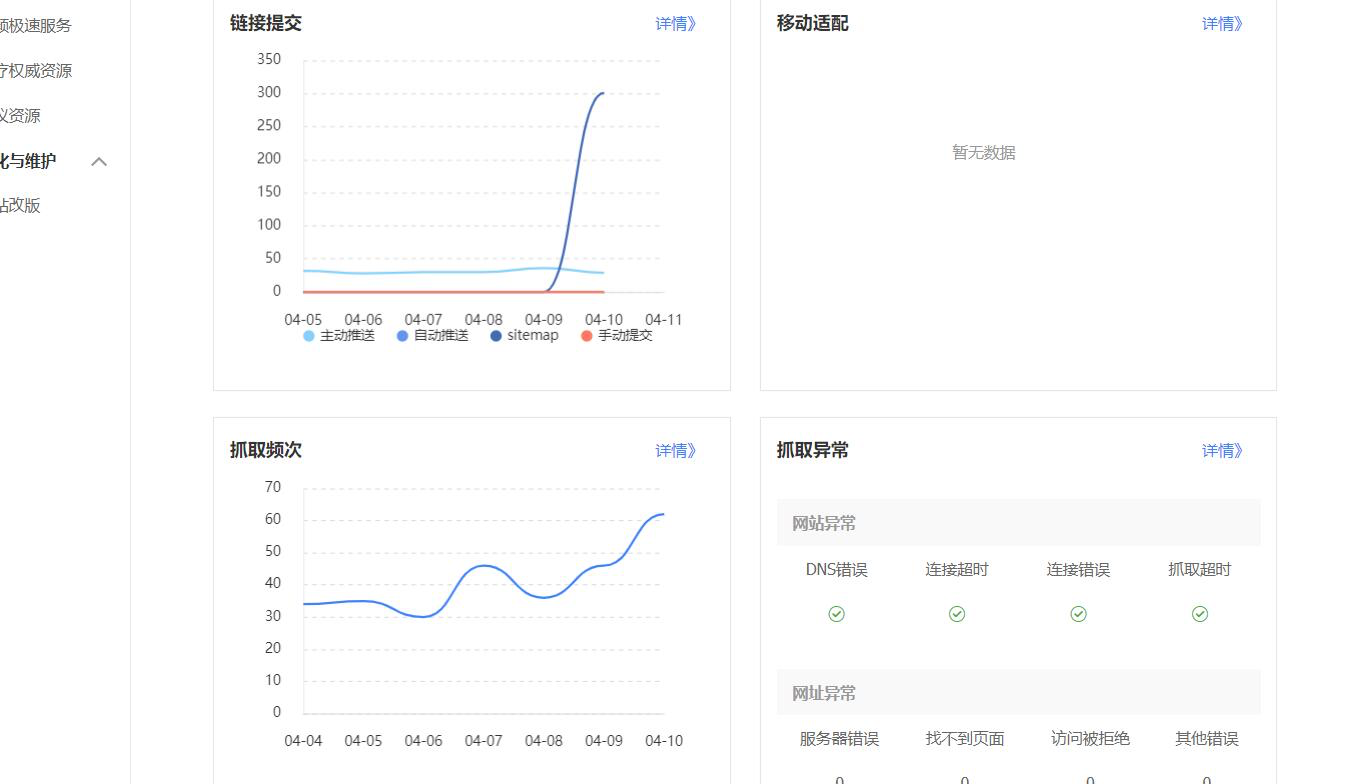Select the 极速服务 sidebar item

[35, 25]
